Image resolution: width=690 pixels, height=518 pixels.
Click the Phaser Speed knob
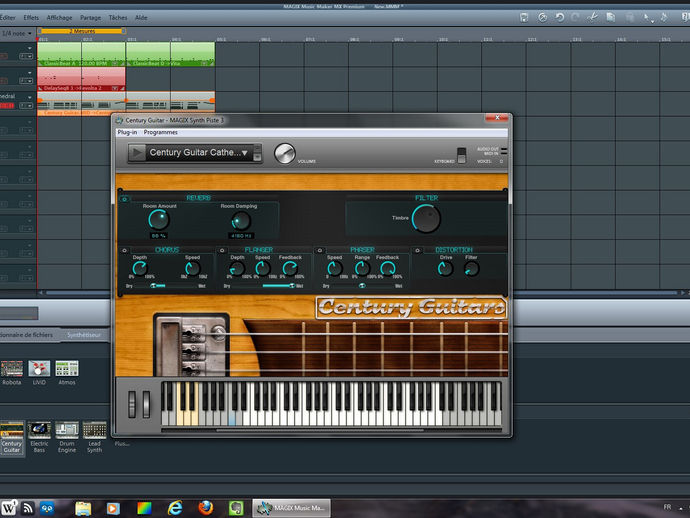coord(334,268)
